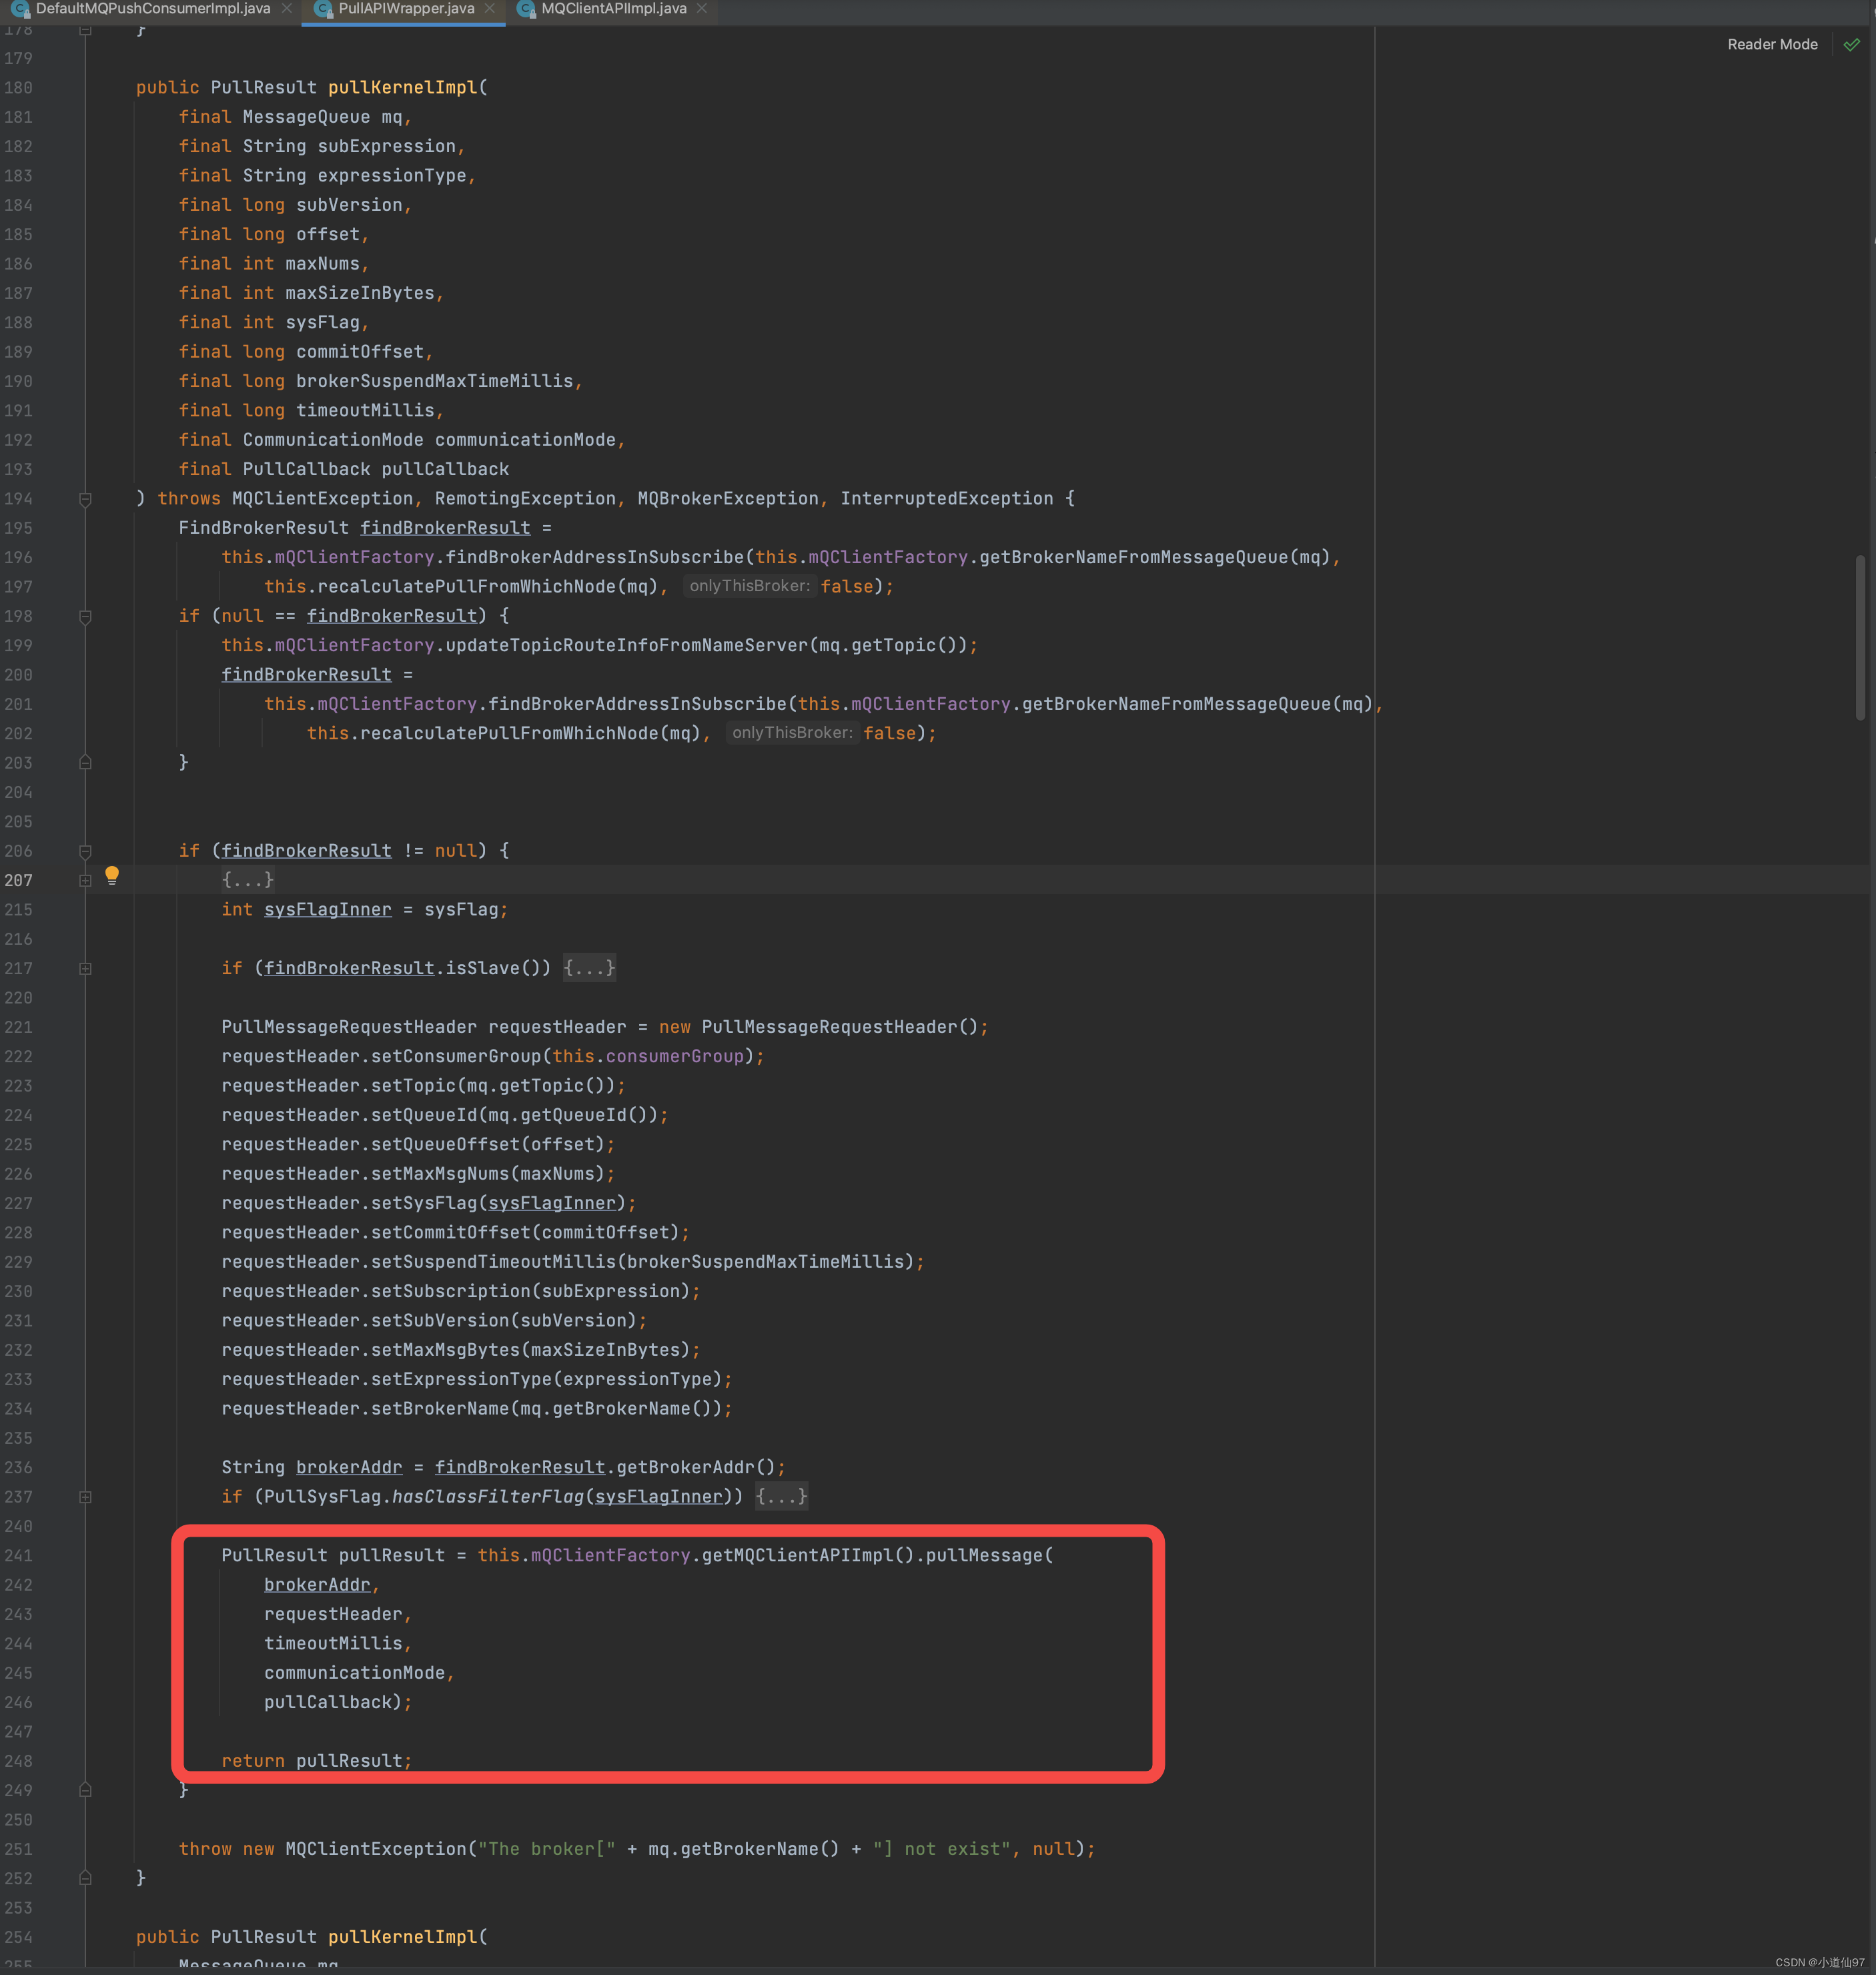Expand the folded hasClassFilterFlag block at line 237
Image resolution: width=1876 pixels, height=1975 pixels.
click(x=85, y=1497)
